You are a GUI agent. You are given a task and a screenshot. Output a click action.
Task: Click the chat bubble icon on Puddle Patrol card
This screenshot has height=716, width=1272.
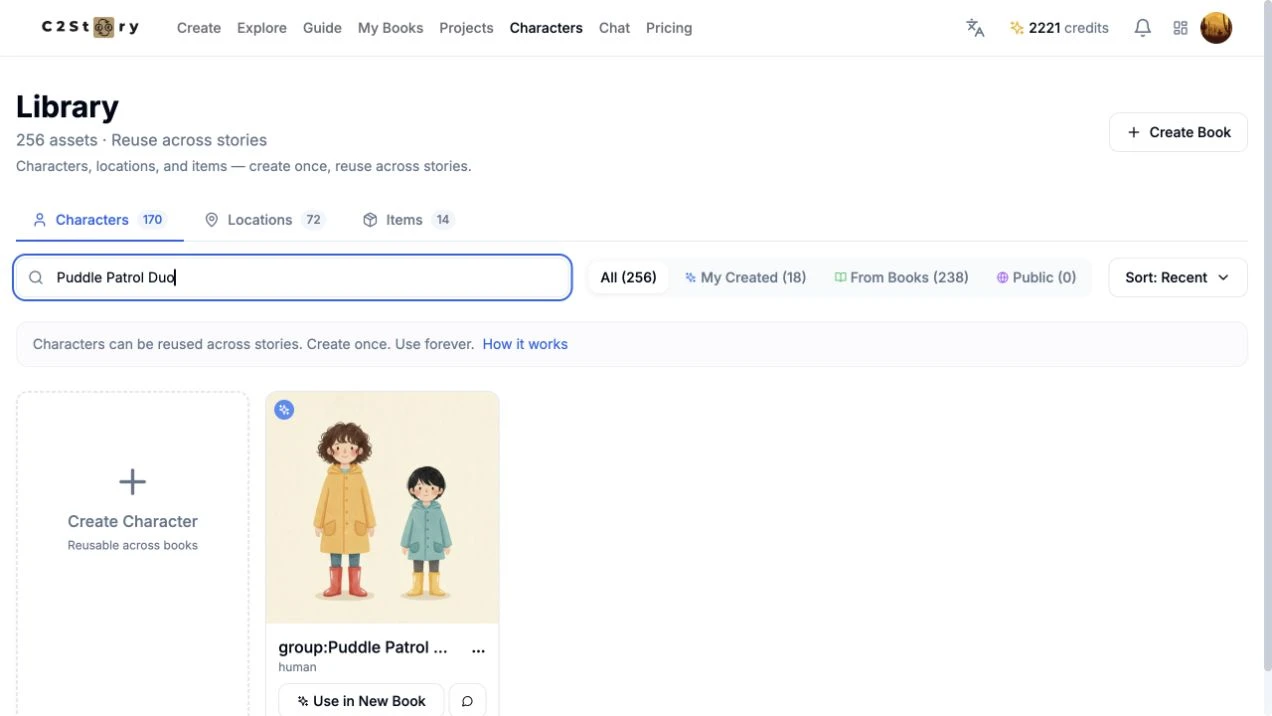click(467, 701)
